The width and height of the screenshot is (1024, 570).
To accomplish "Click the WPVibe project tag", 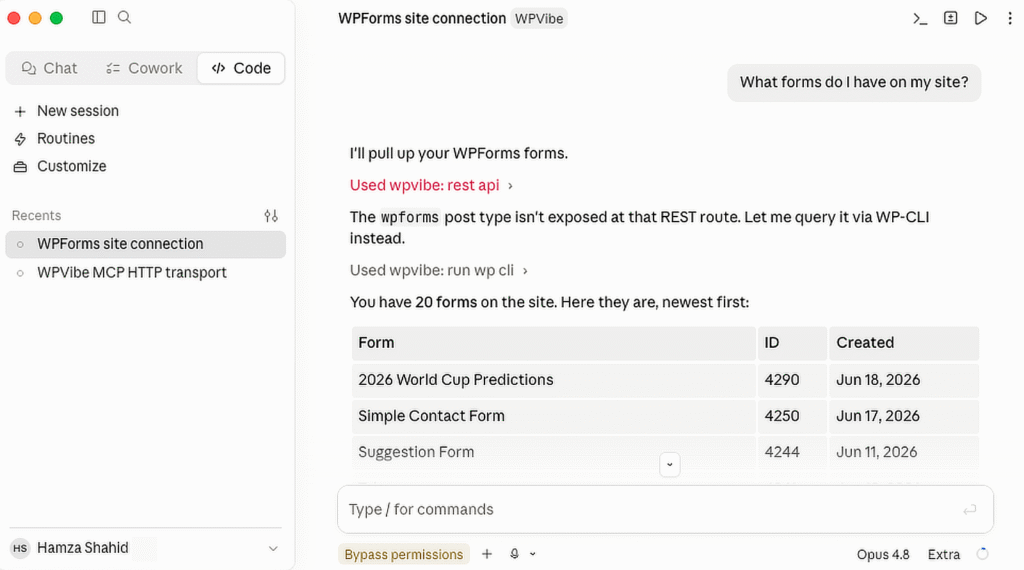I will pos(539,18).
